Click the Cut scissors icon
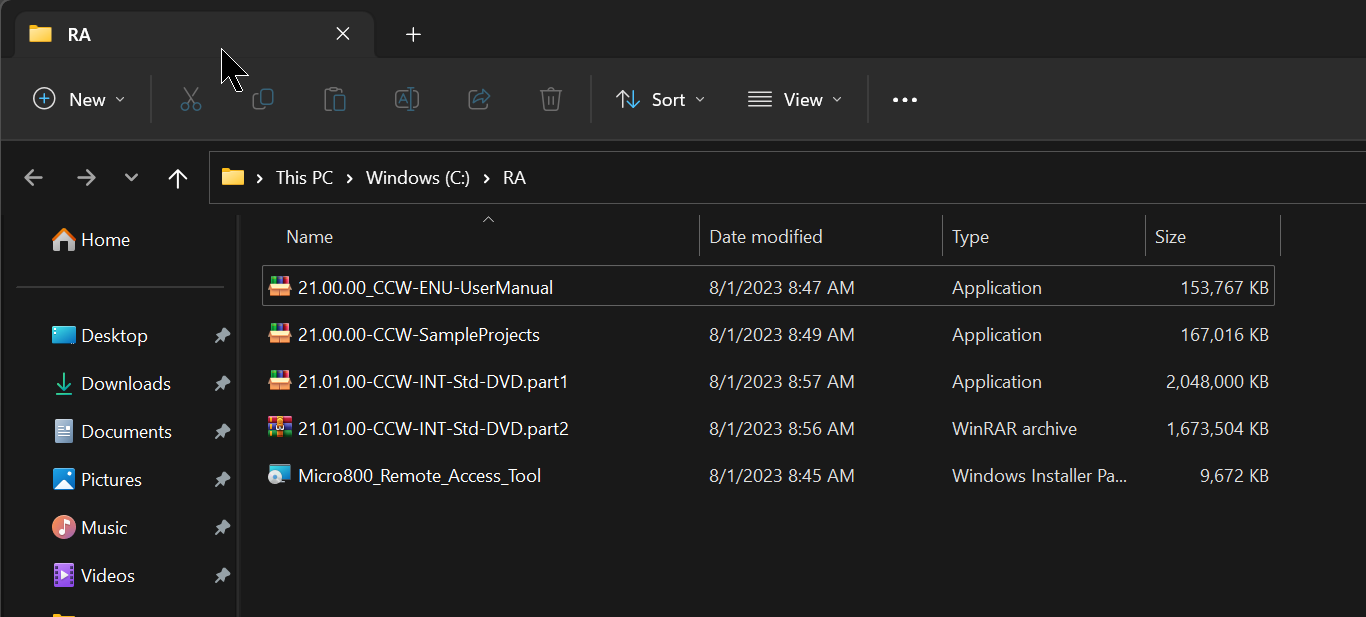Viewport: 1366px width, 617px height. click(191, 99)
